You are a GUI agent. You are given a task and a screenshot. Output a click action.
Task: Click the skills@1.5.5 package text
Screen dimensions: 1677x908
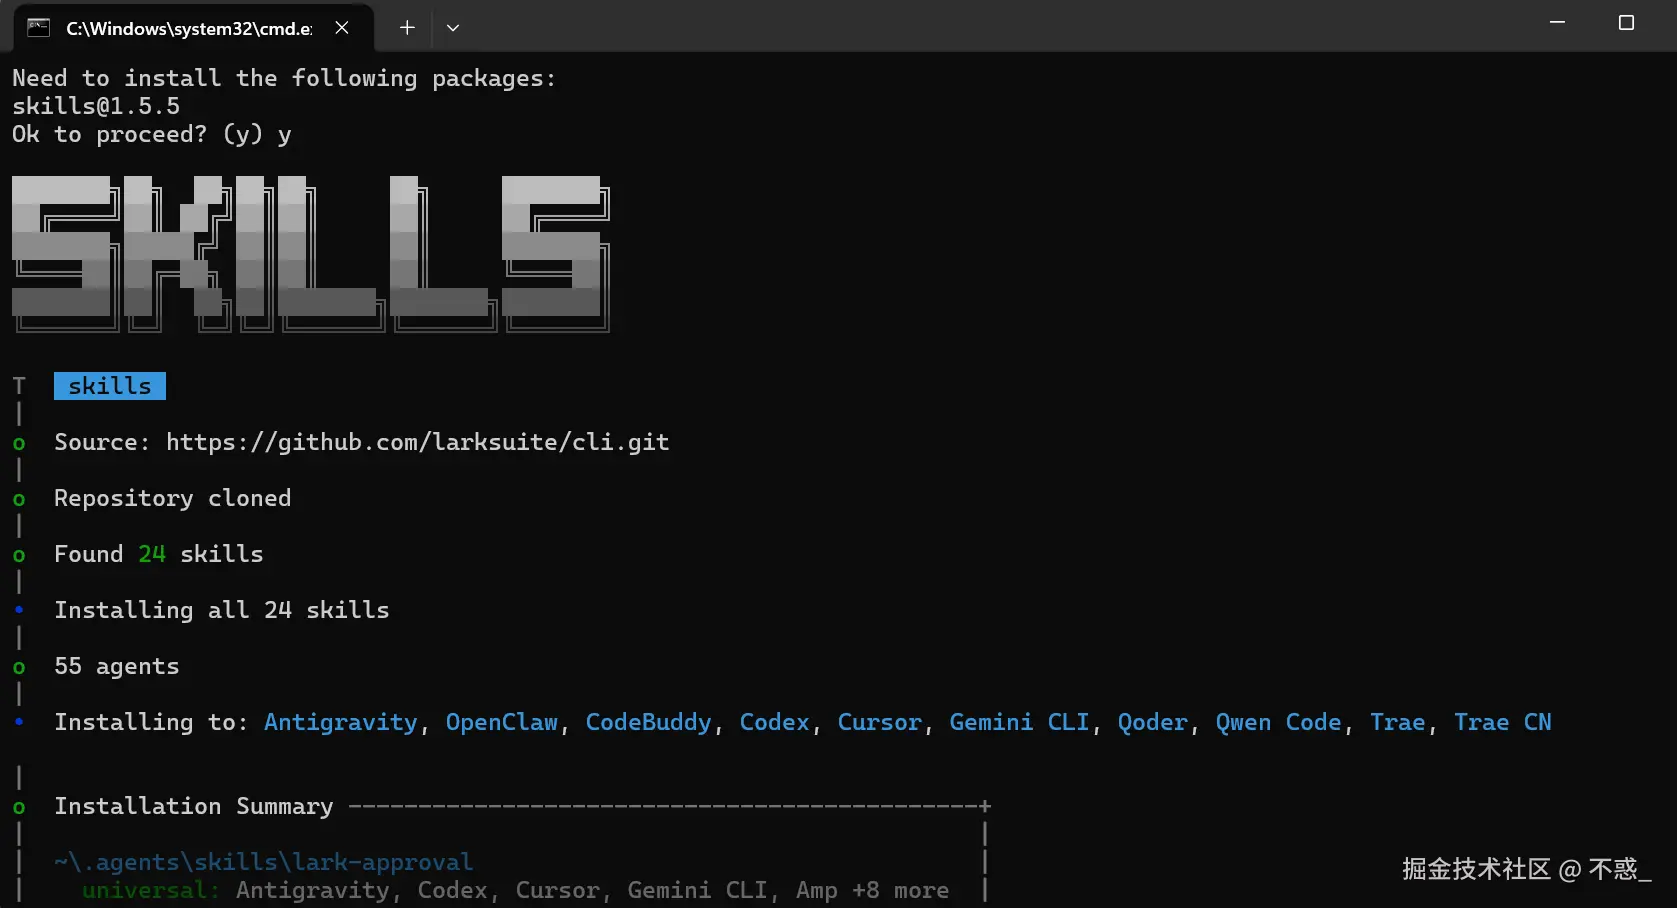(96, 106)
